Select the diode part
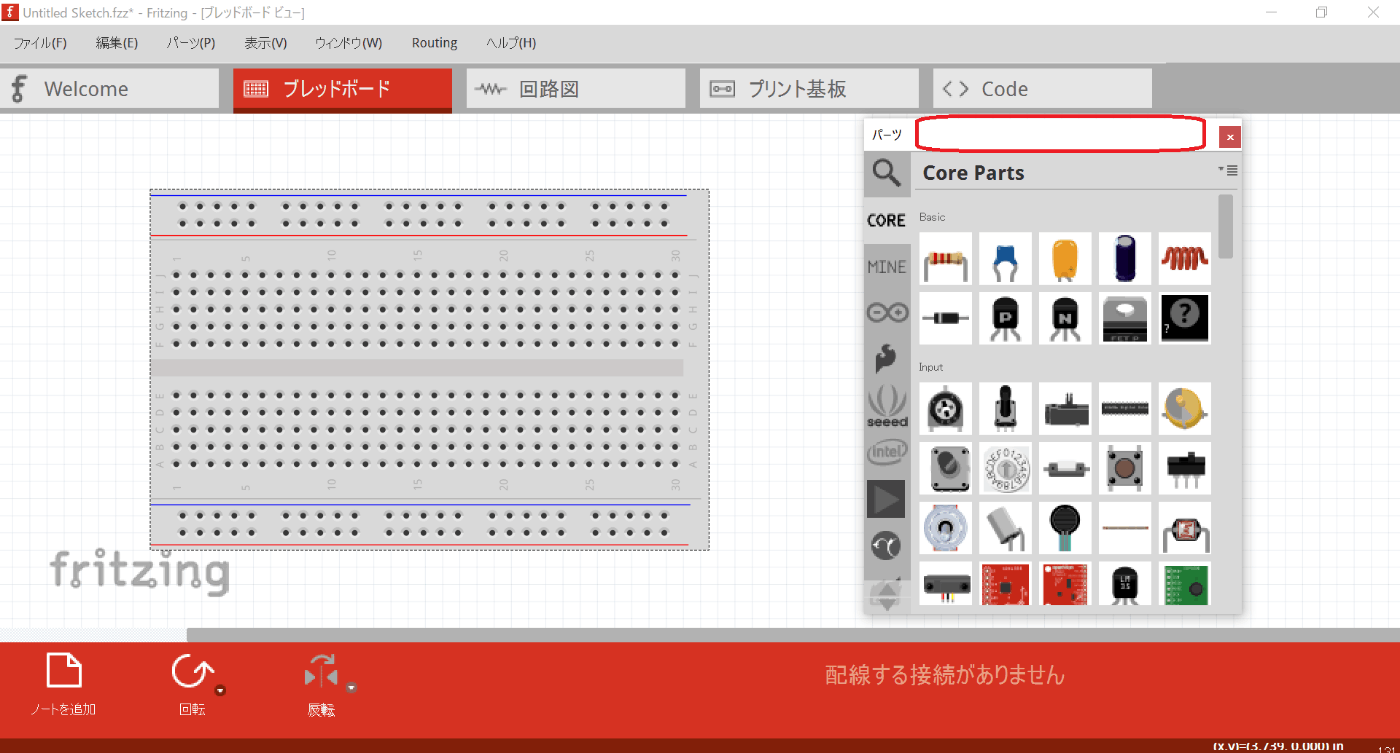 click(x=945, y=318)
